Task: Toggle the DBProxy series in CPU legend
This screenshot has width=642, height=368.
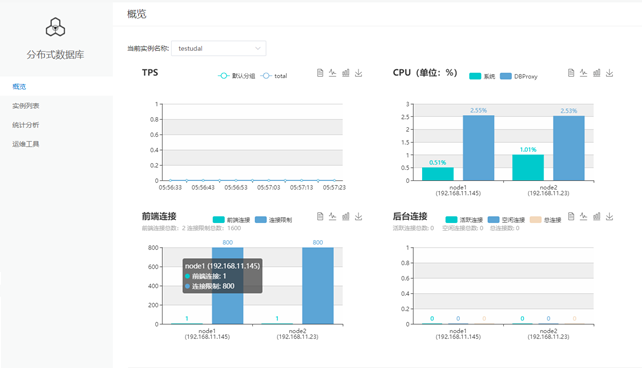Action: point(519,76)
